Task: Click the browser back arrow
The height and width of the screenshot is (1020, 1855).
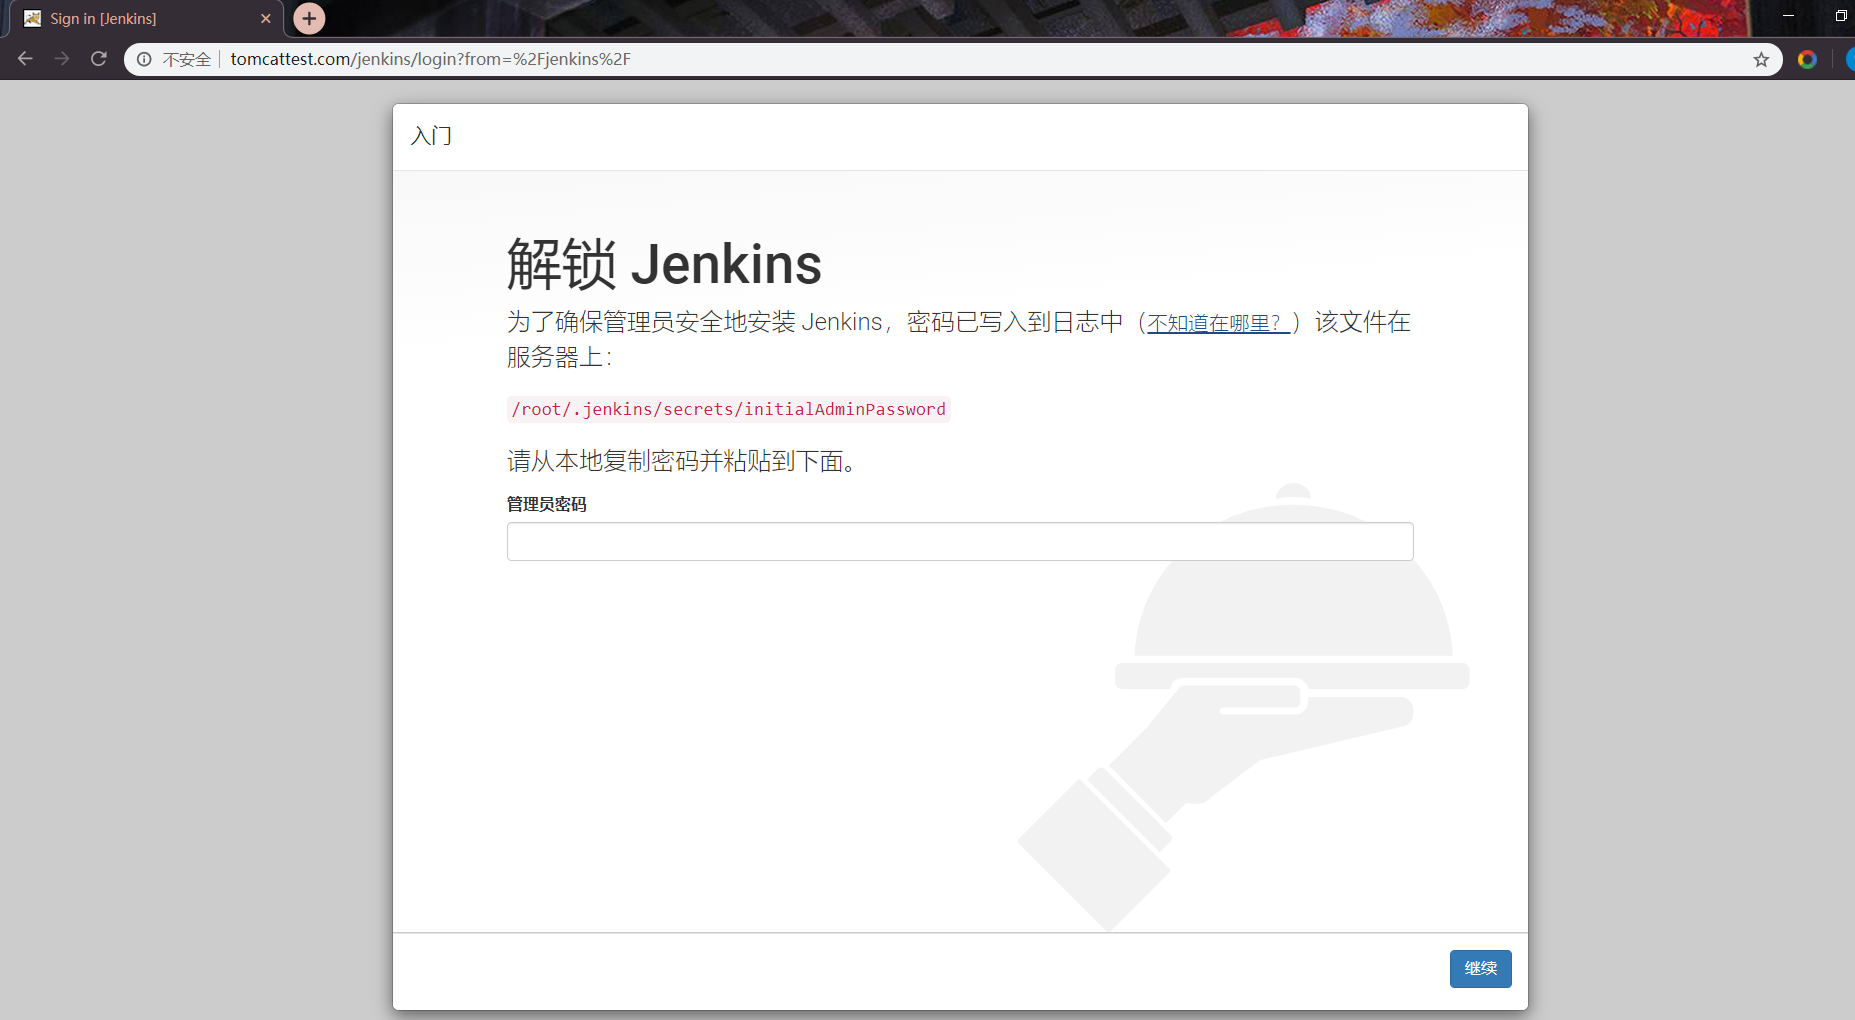Action: point(25,59)
